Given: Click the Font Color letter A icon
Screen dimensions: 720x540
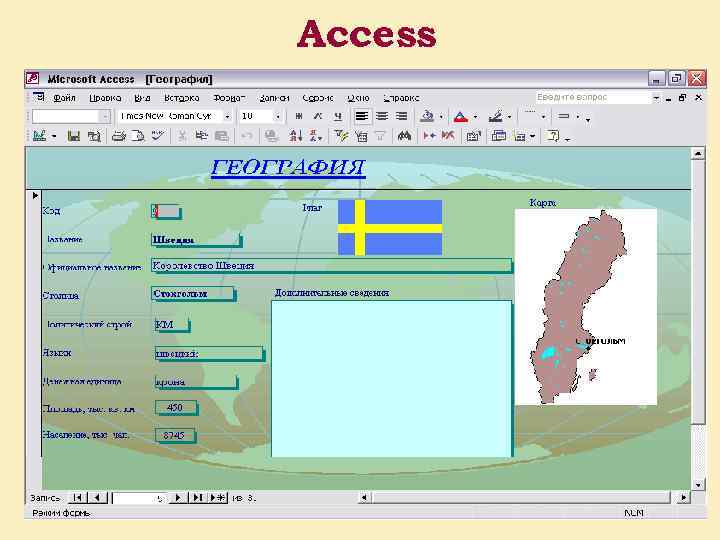Looking at the screenshot, I should 461,116.
